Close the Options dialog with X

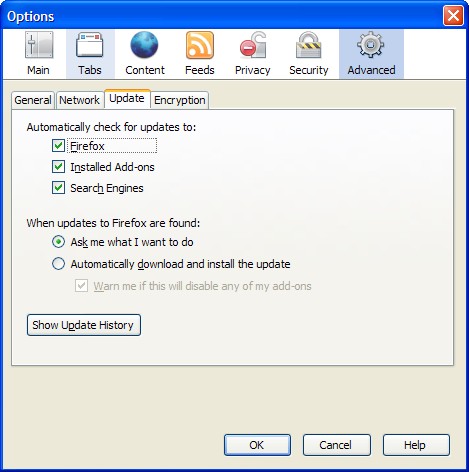[x=453, y=15]
